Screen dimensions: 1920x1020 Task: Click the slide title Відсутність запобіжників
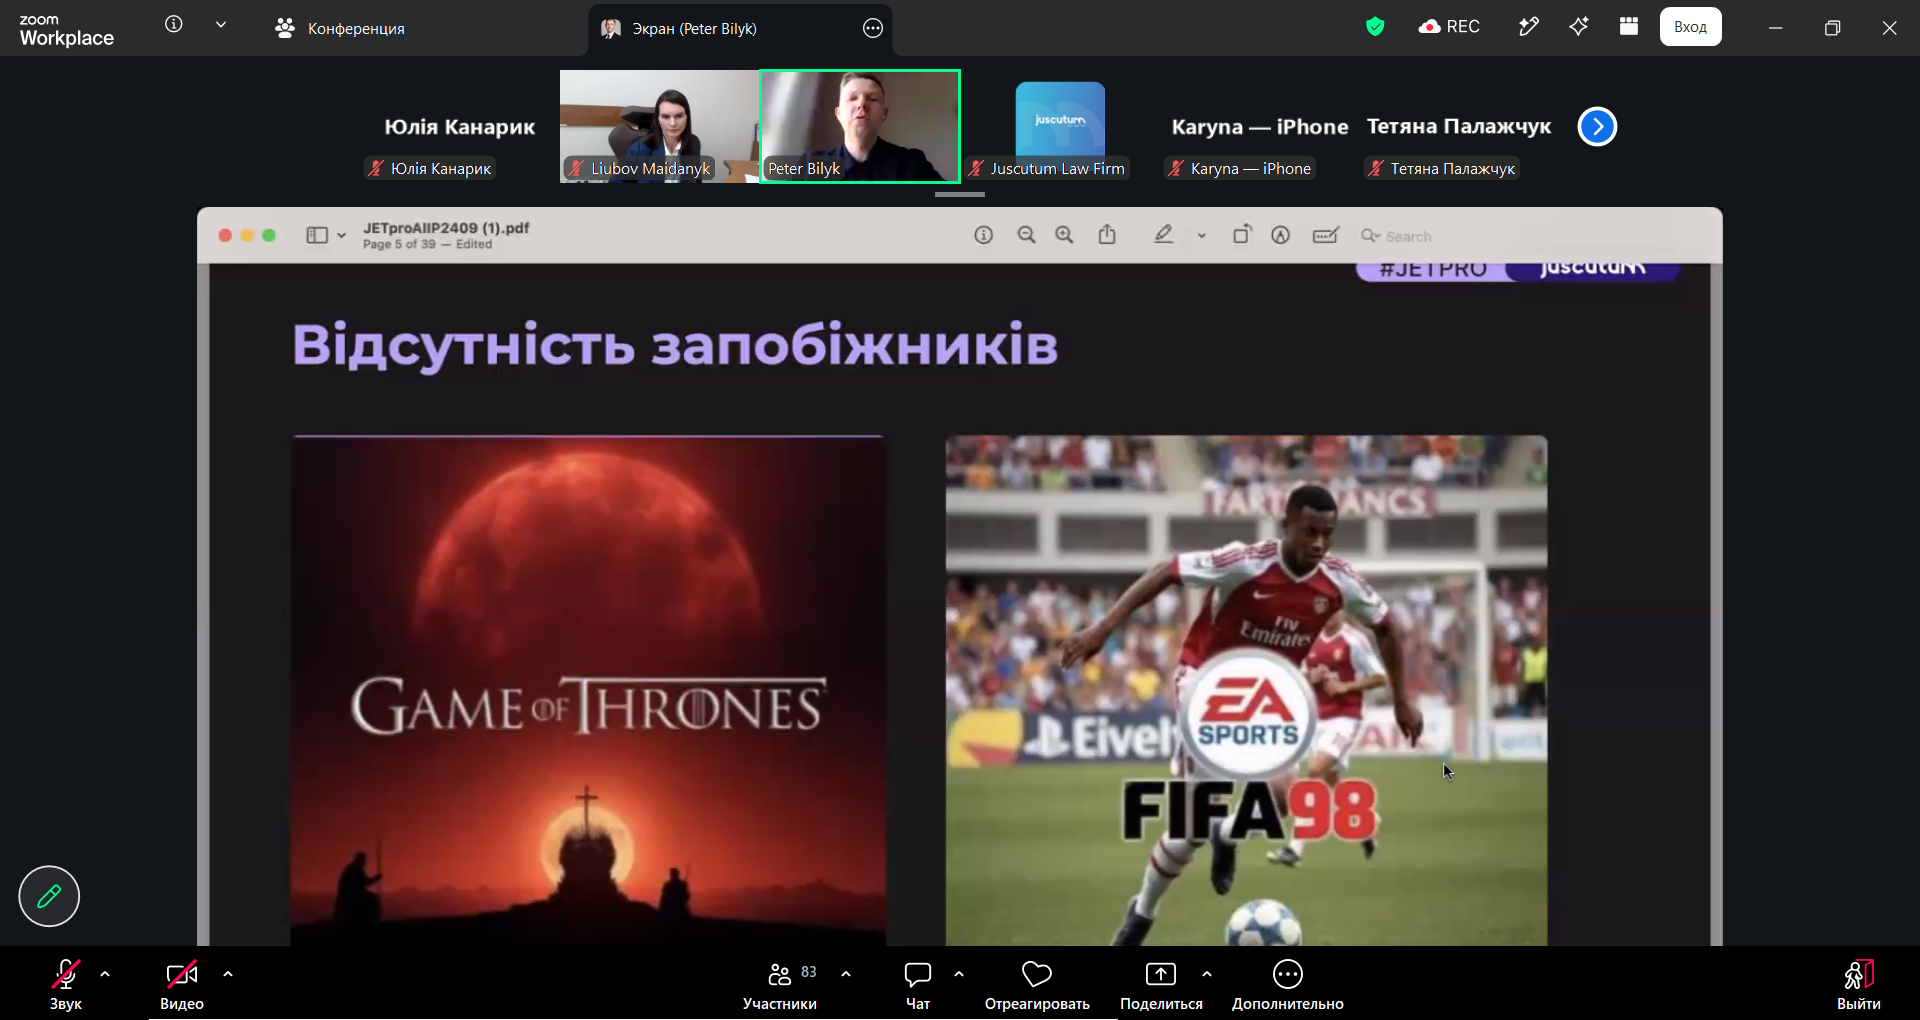[675, 345]
